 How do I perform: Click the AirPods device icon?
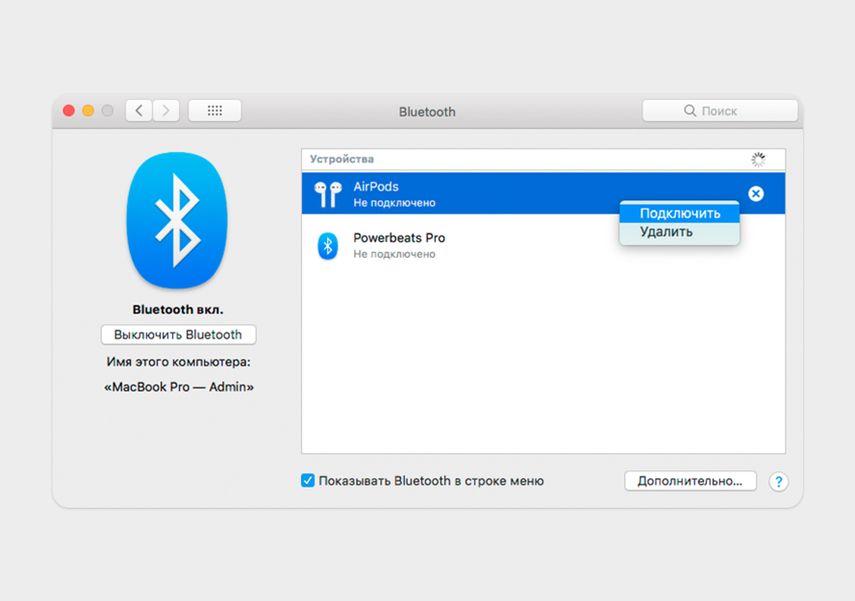[x=328, y=194]
